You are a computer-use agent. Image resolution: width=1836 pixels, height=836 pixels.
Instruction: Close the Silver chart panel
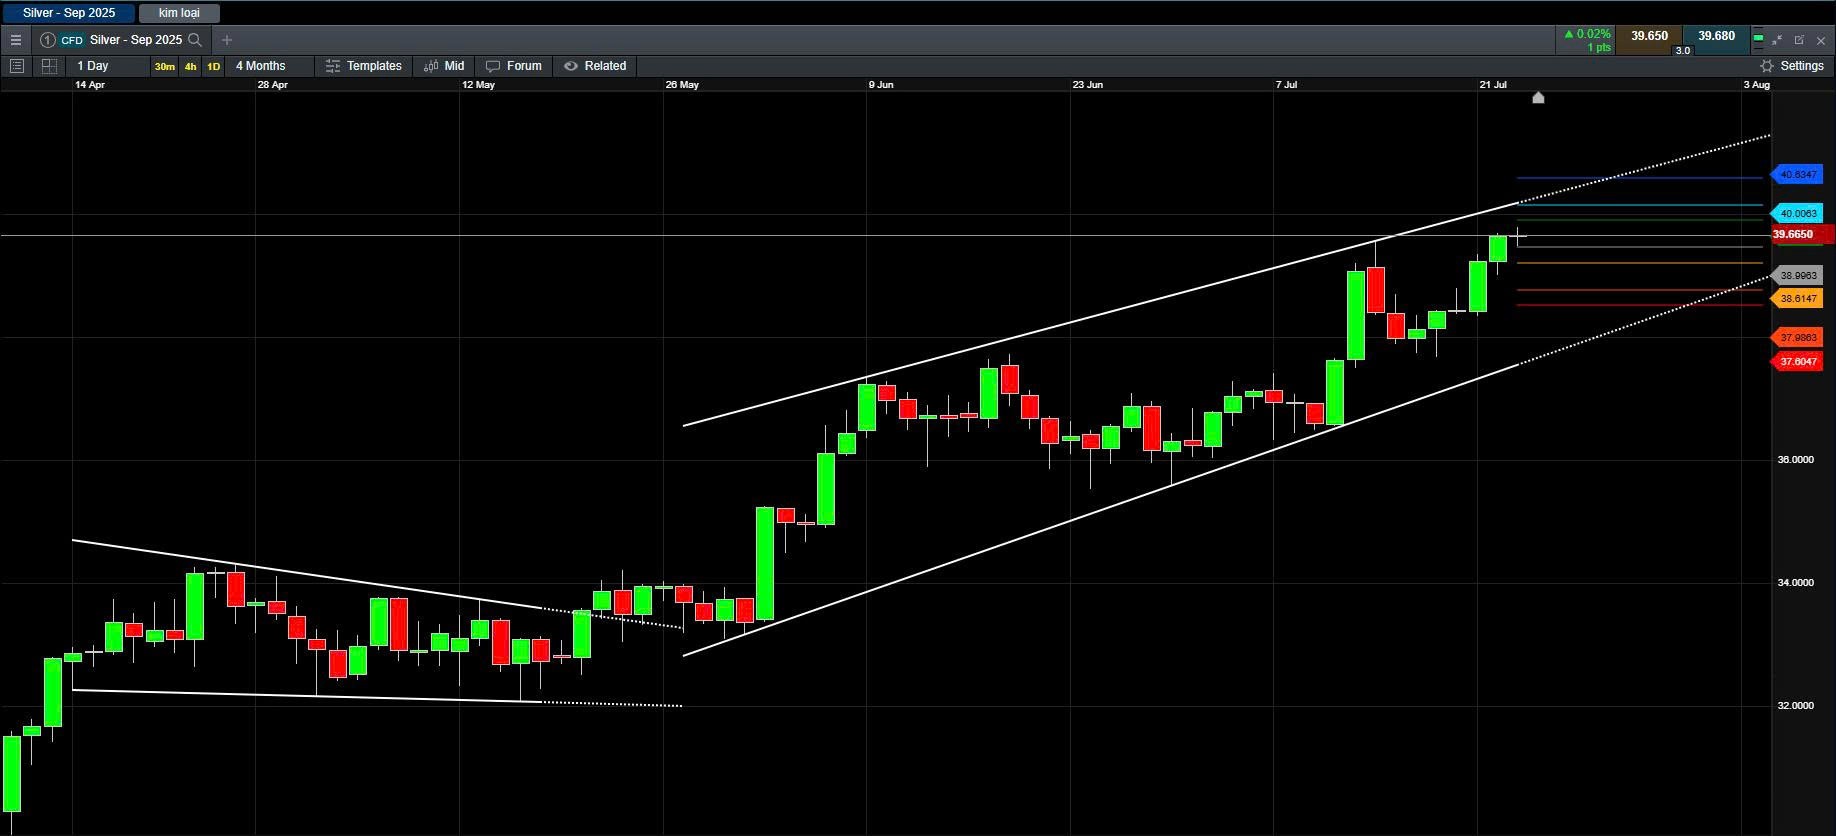pyautogui.click(x=1821, y=40)
